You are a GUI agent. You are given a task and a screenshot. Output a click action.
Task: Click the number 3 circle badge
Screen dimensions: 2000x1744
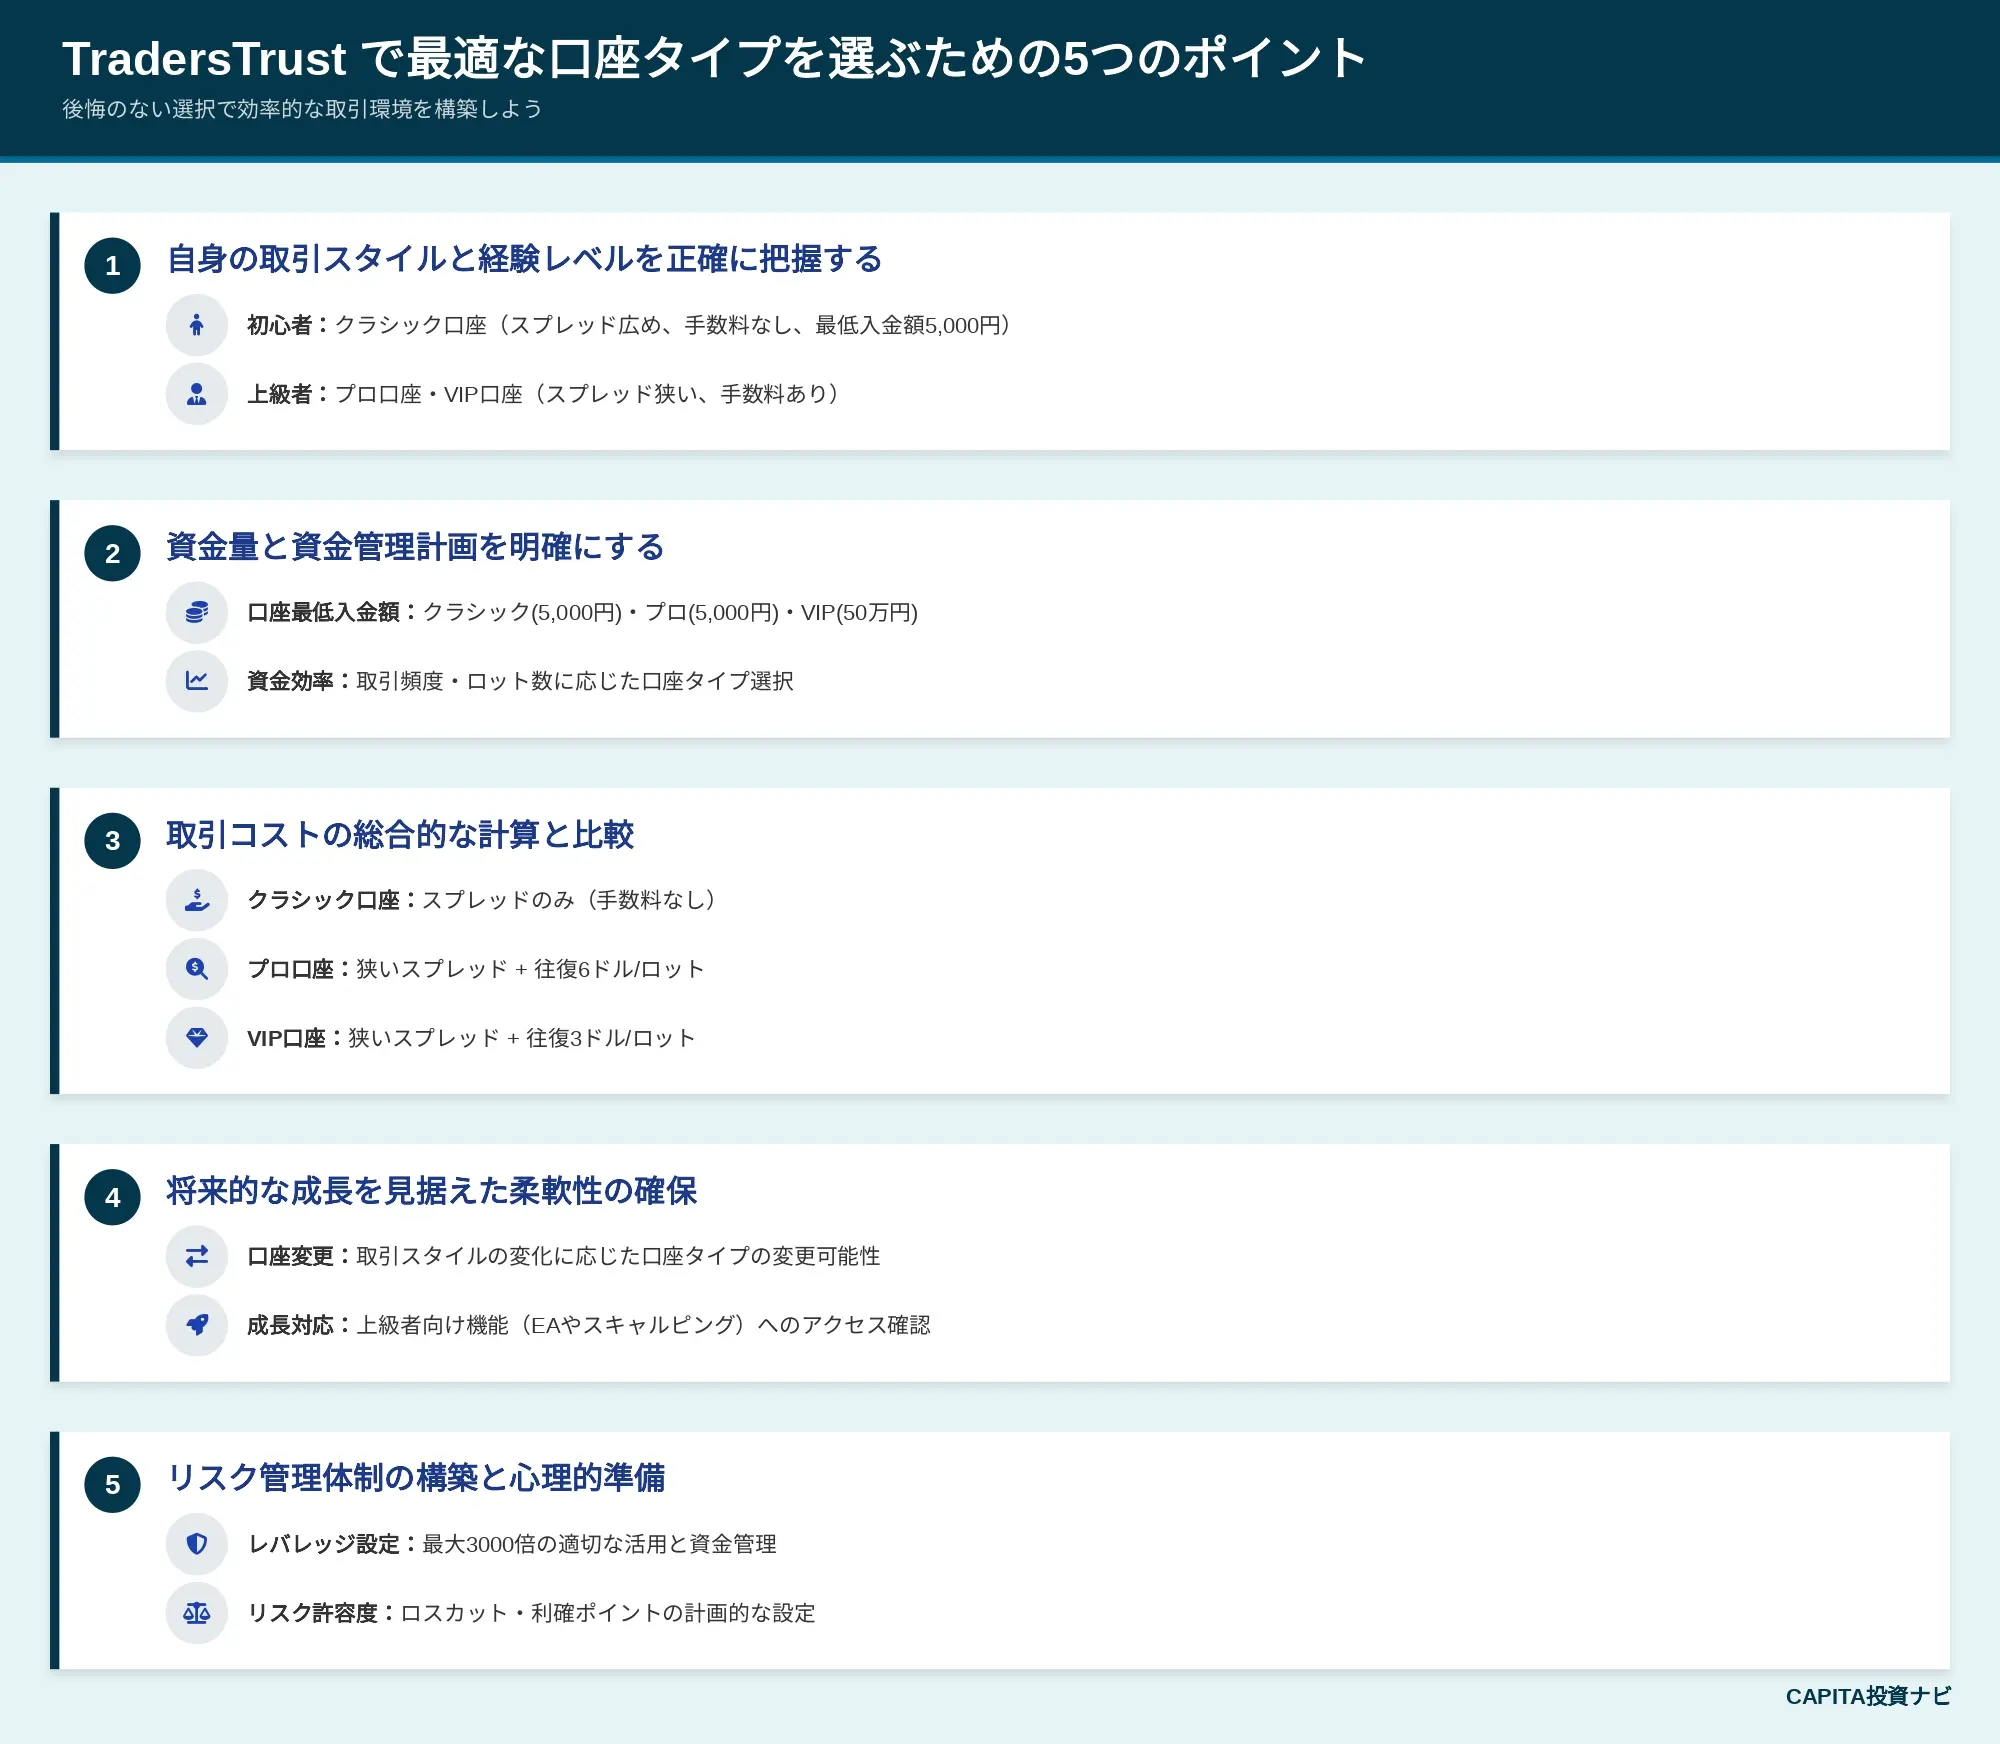[113, 841]
